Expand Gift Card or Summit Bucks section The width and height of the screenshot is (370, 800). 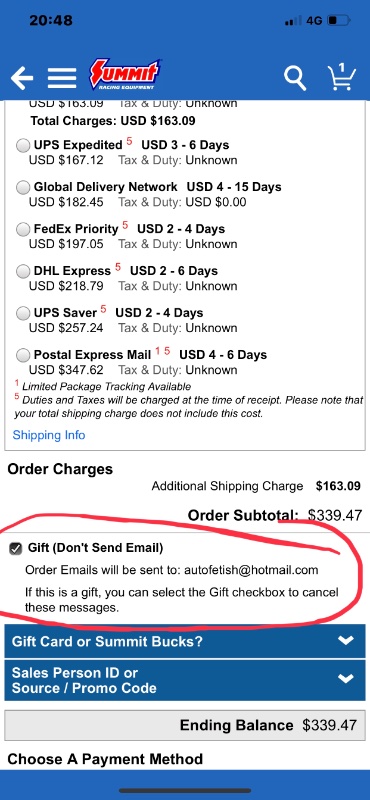coord(185,641)
